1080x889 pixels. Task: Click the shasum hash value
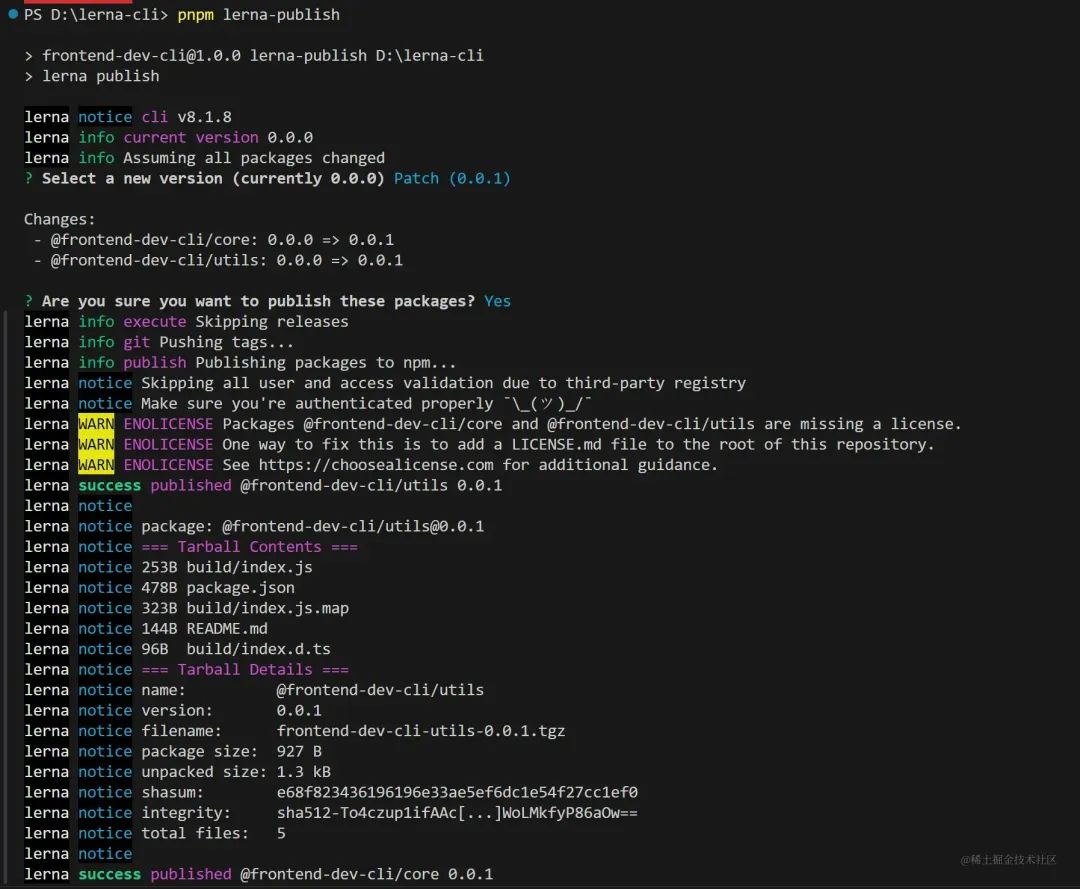pos(457,793)
